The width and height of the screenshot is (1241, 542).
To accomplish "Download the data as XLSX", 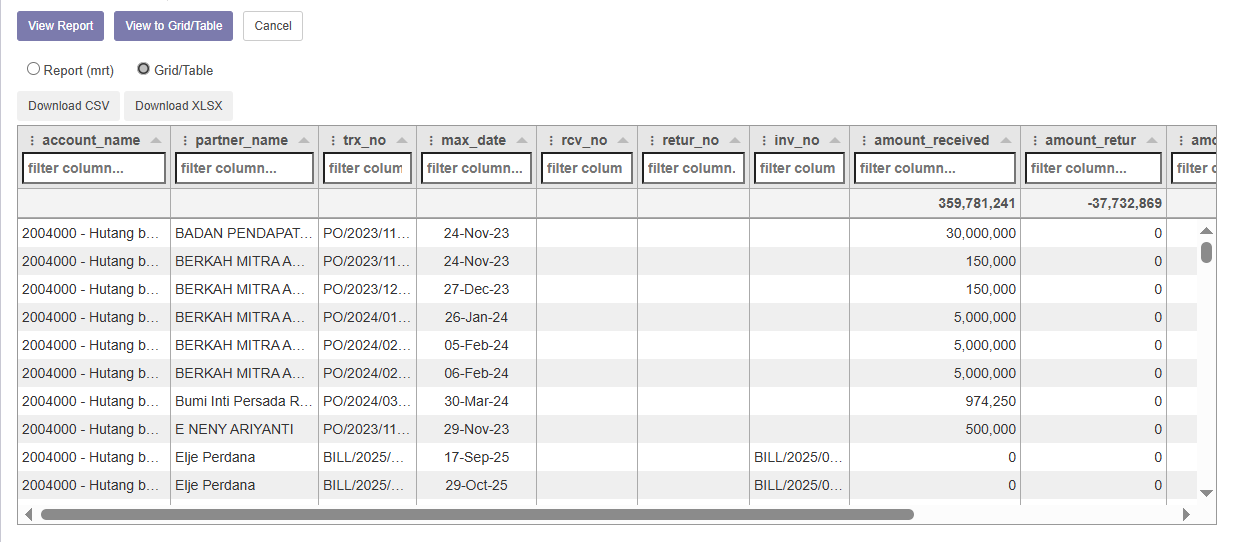I will (178, 106).
